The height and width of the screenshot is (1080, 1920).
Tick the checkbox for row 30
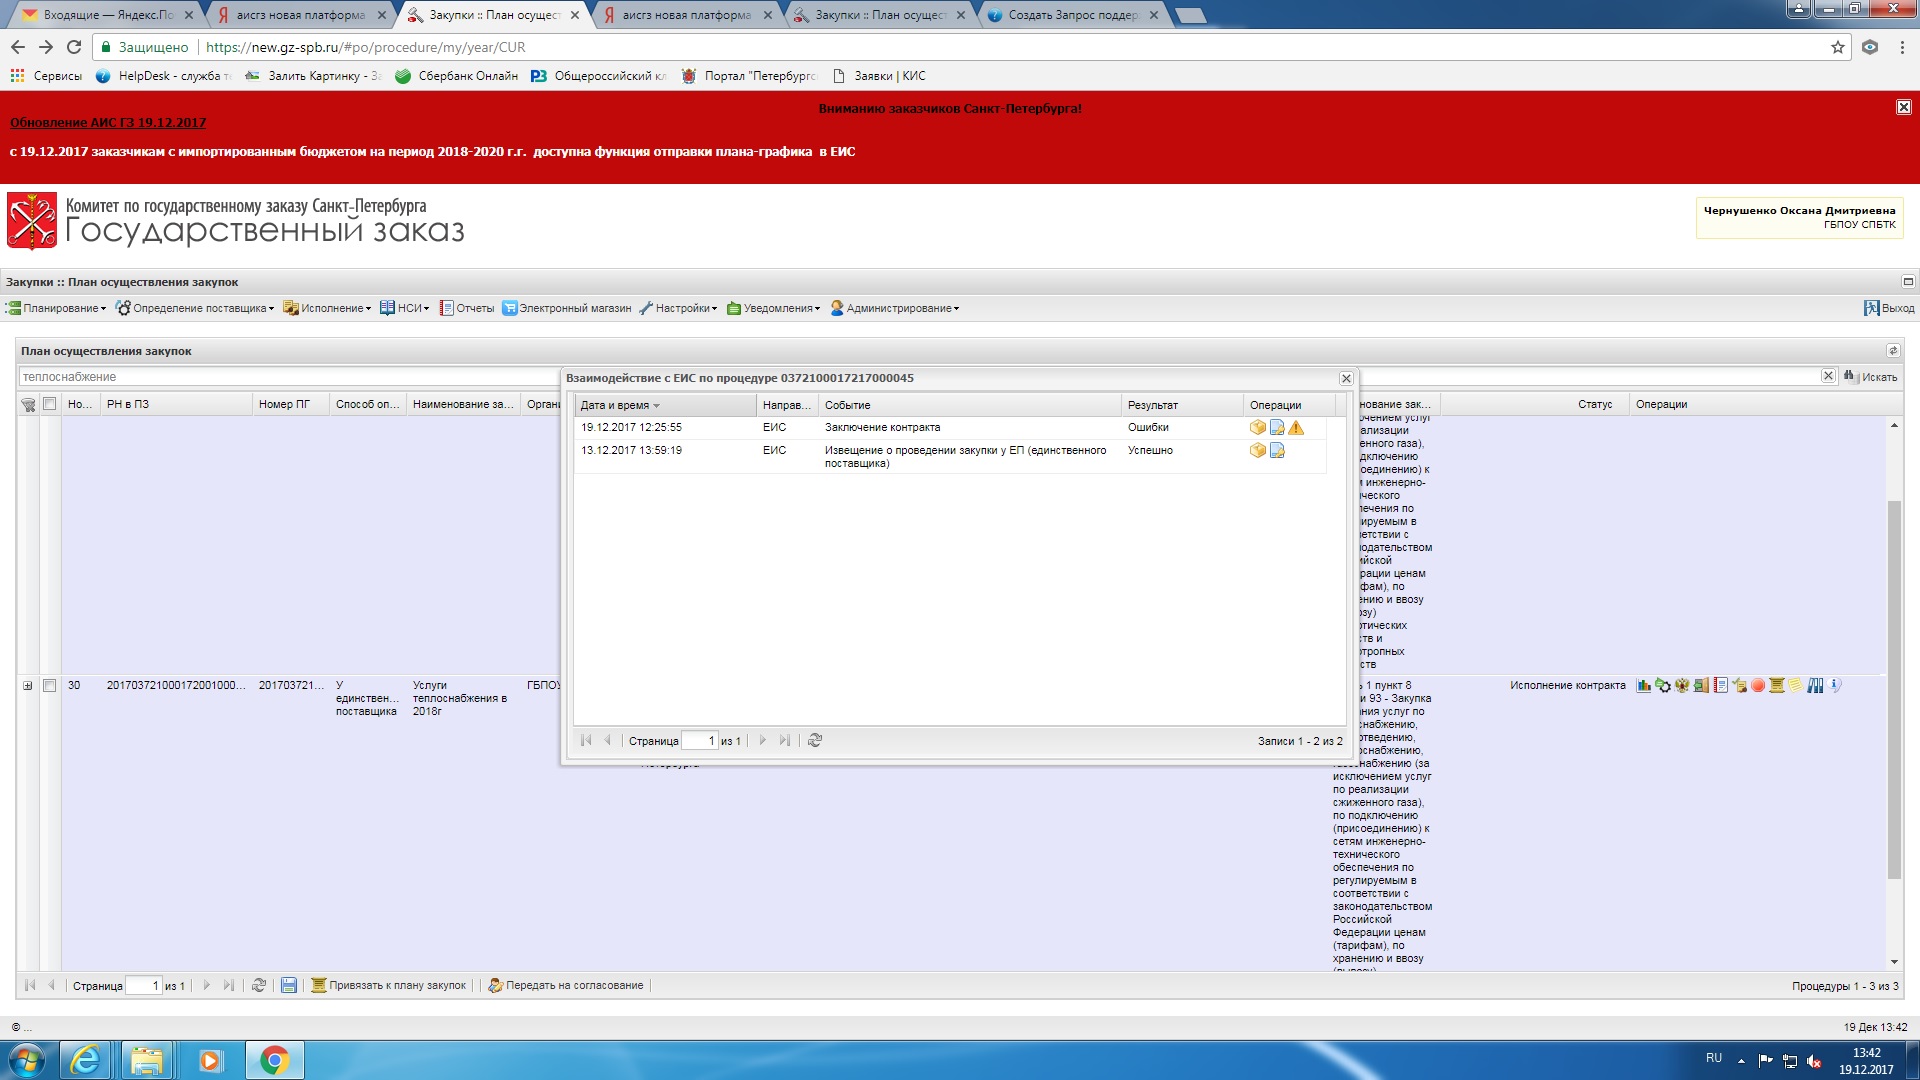[49, 686]
